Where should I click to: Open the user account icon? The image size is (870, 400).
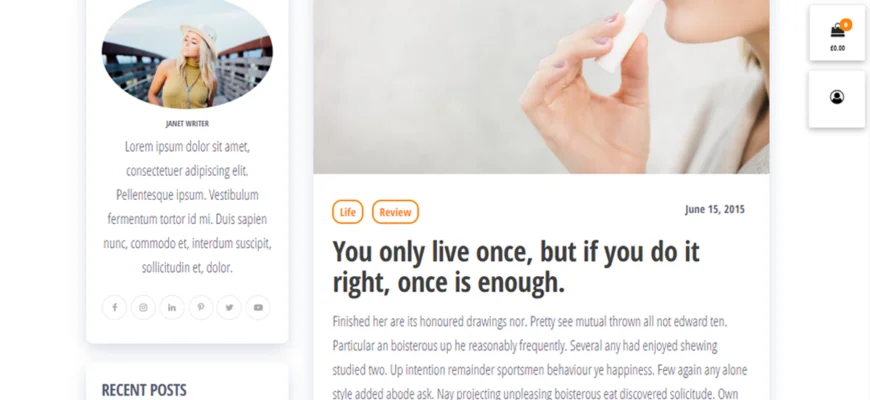(837, 99)
